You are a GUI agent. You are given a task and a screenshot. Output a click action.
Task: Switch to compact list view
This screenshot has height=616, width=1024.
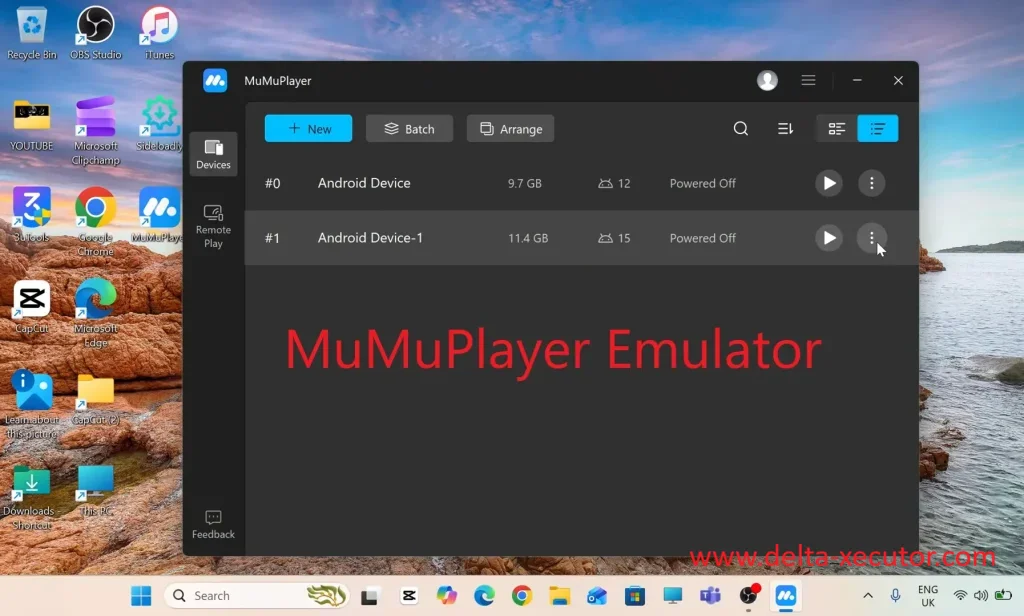click(x=878, y=129)
